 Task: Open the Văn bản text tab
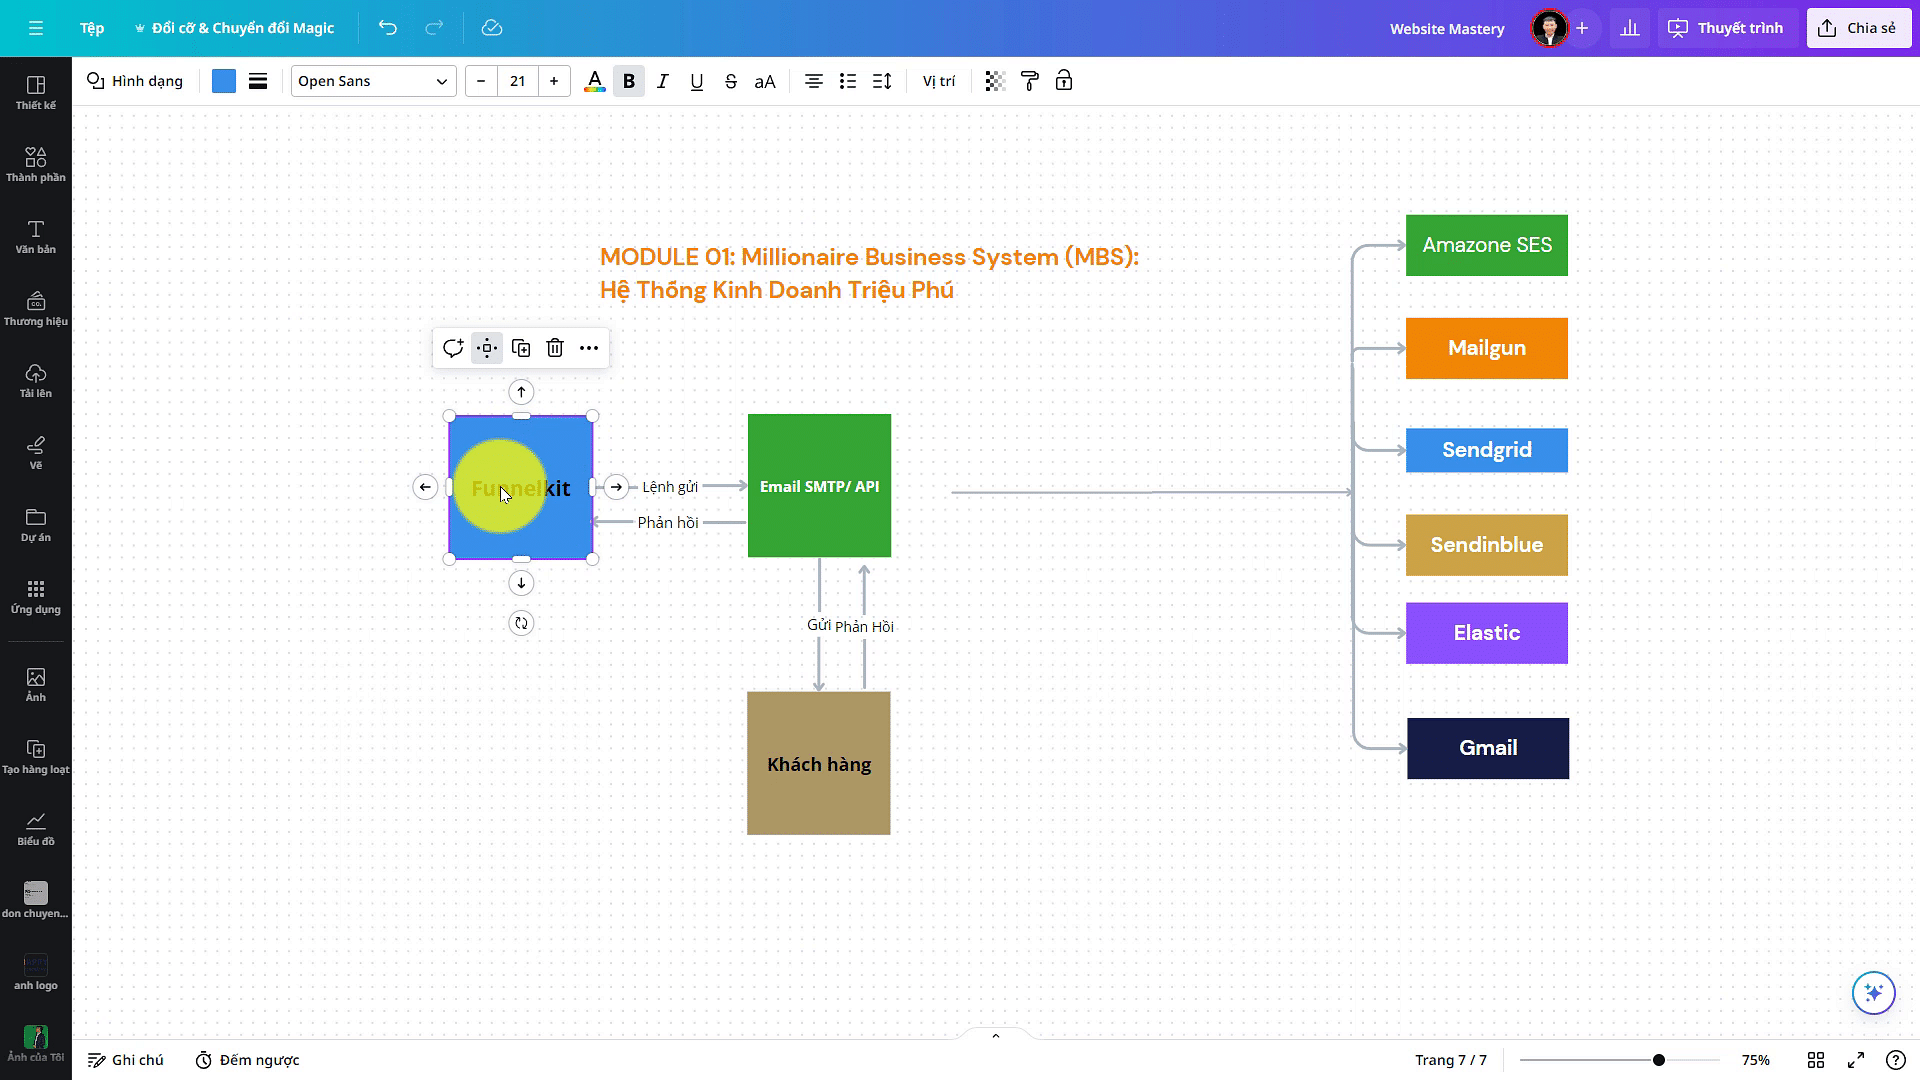(x=36, y=237)
